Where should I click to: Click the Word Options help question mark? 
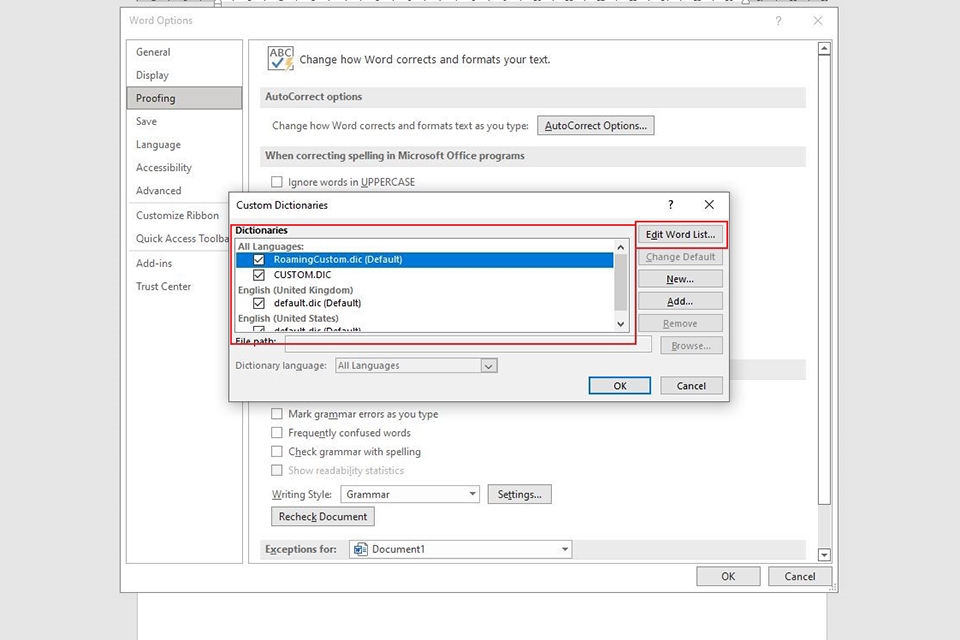coord(778,21)
